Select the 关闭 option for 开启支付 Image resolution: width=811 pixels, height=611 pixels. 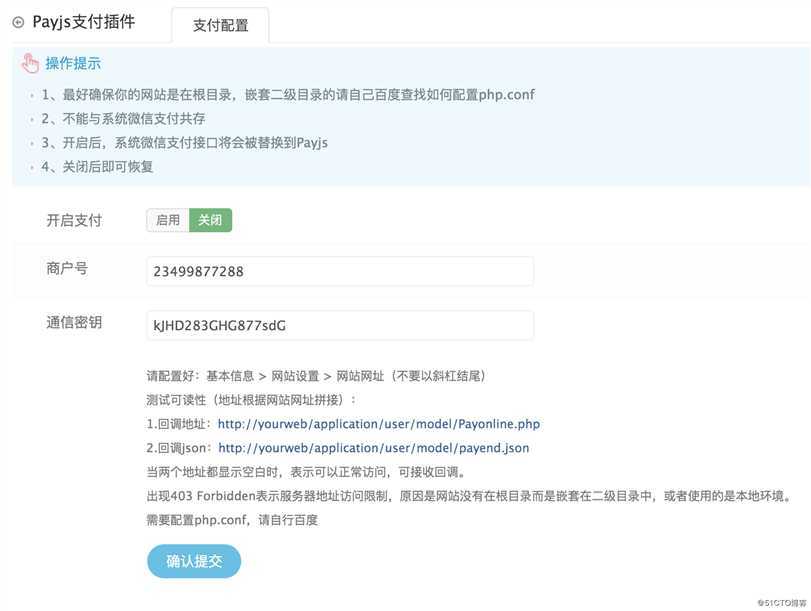[x=211, y=220]
